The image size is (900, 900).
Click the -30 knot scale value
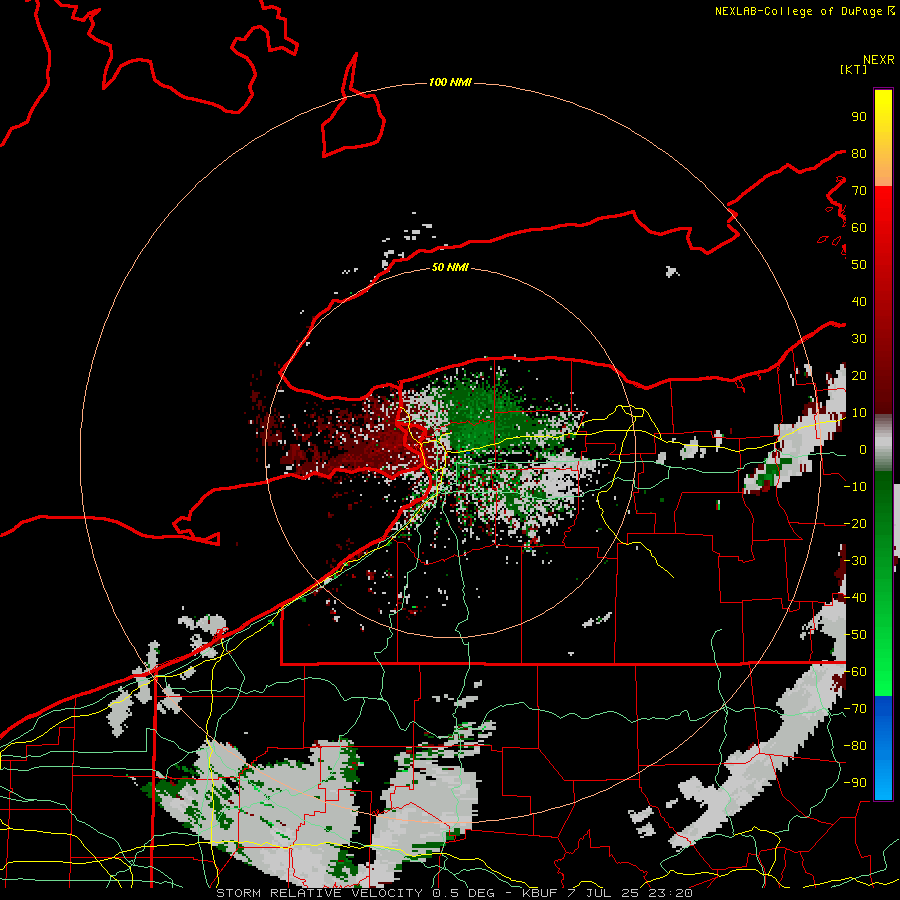(855, 561)
